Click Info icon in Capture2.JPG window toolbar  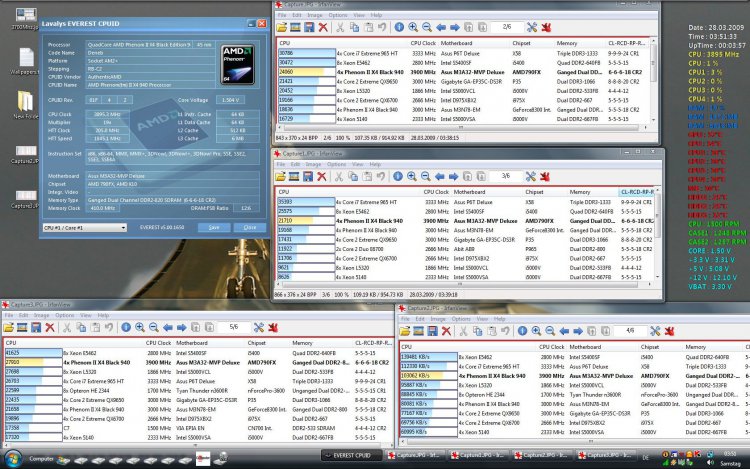click(522, 331)
